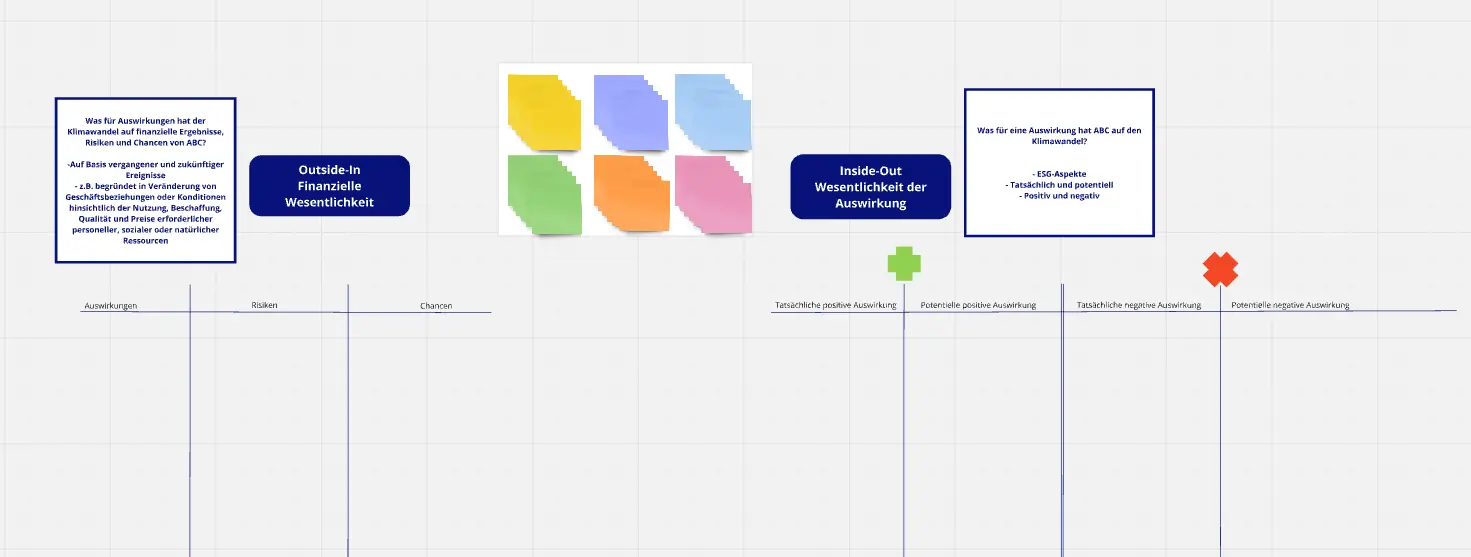Select the red X cross icon
1471x557 pixels.
[1220, 269]
